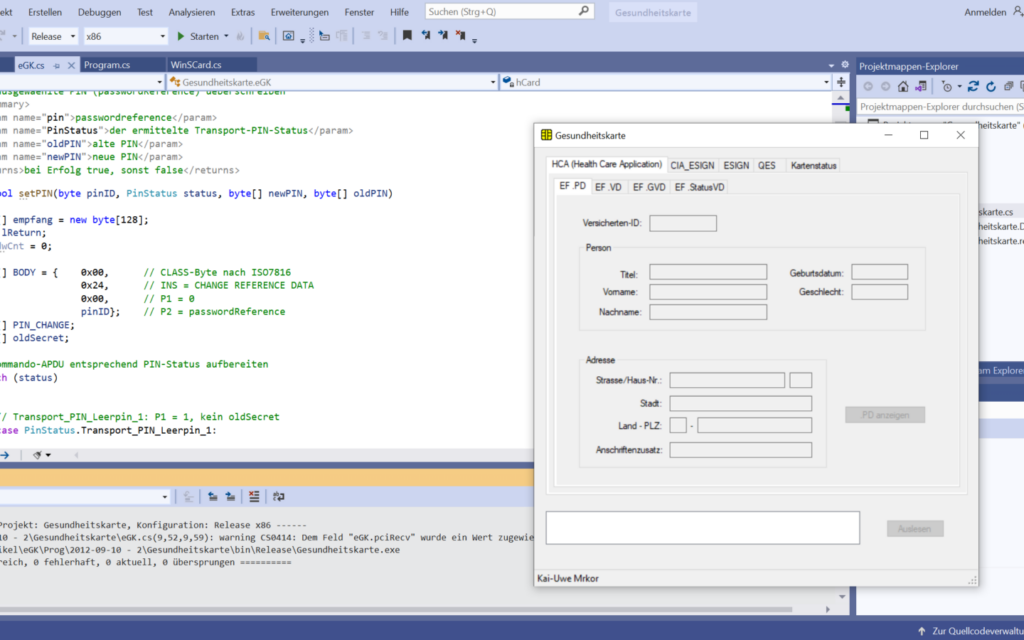Open the Extras menu
The width and height of the screenshot is (1024, 640).
click(243, 12)
